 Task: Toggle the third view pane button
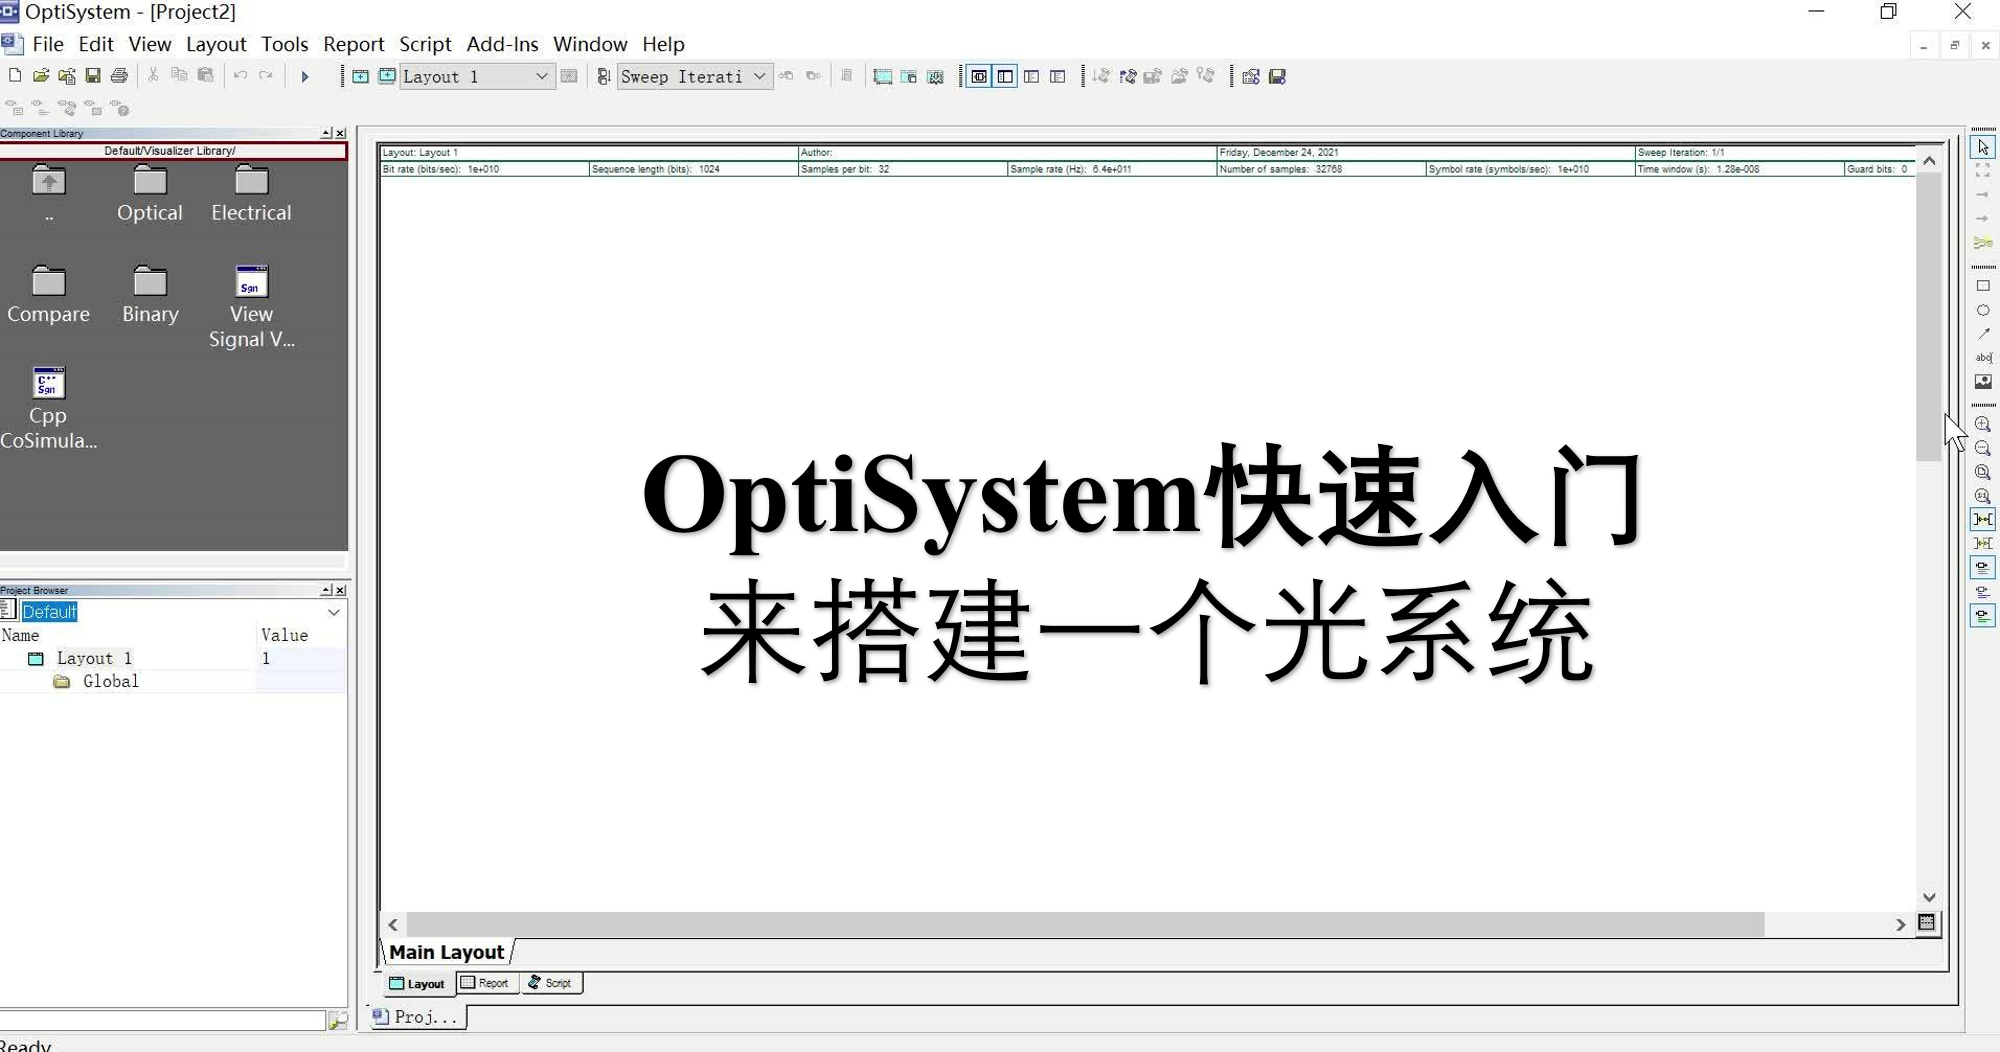[1031, 77]
